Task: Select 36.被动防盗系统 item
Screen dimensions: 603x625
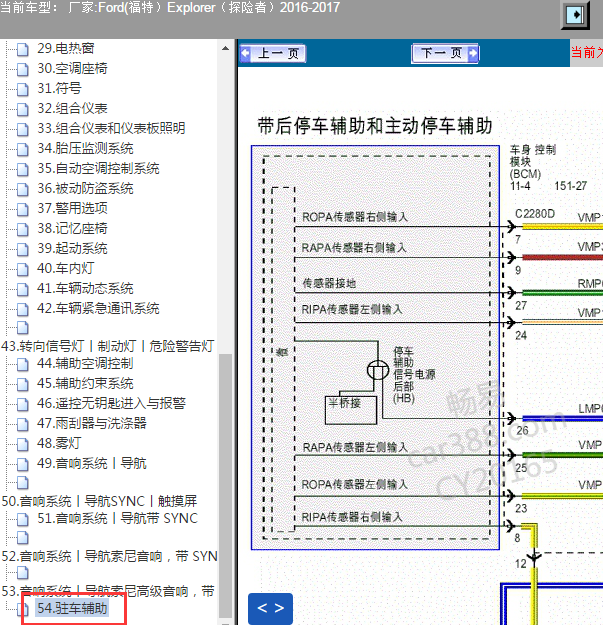Action: pos(85,189)
